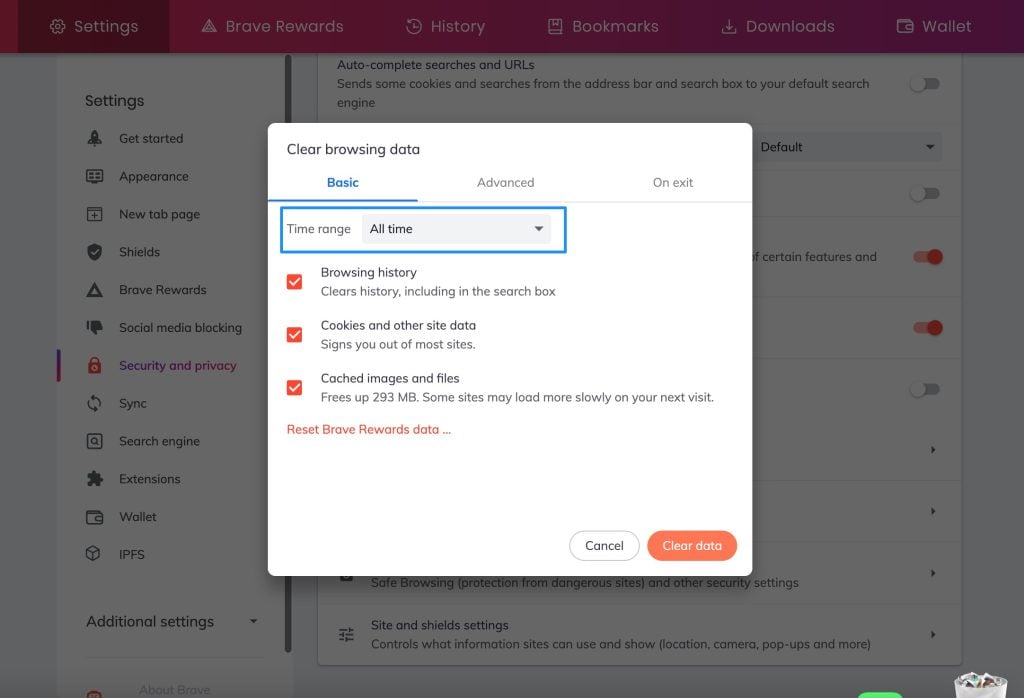Click the IPFS cube icon in sidebar
The height and width of the screenshot is (698, 1024).
(93, 554)
